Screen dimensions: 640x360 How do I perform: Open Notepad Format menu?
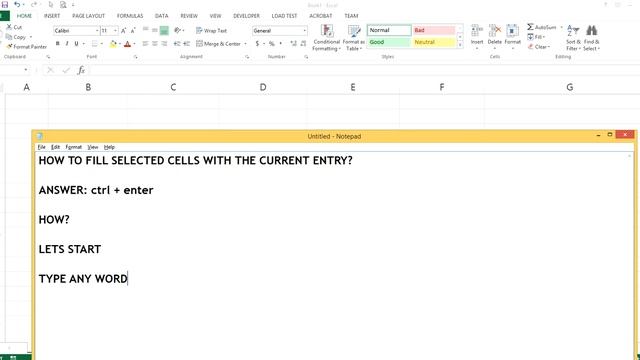[73, 147]
